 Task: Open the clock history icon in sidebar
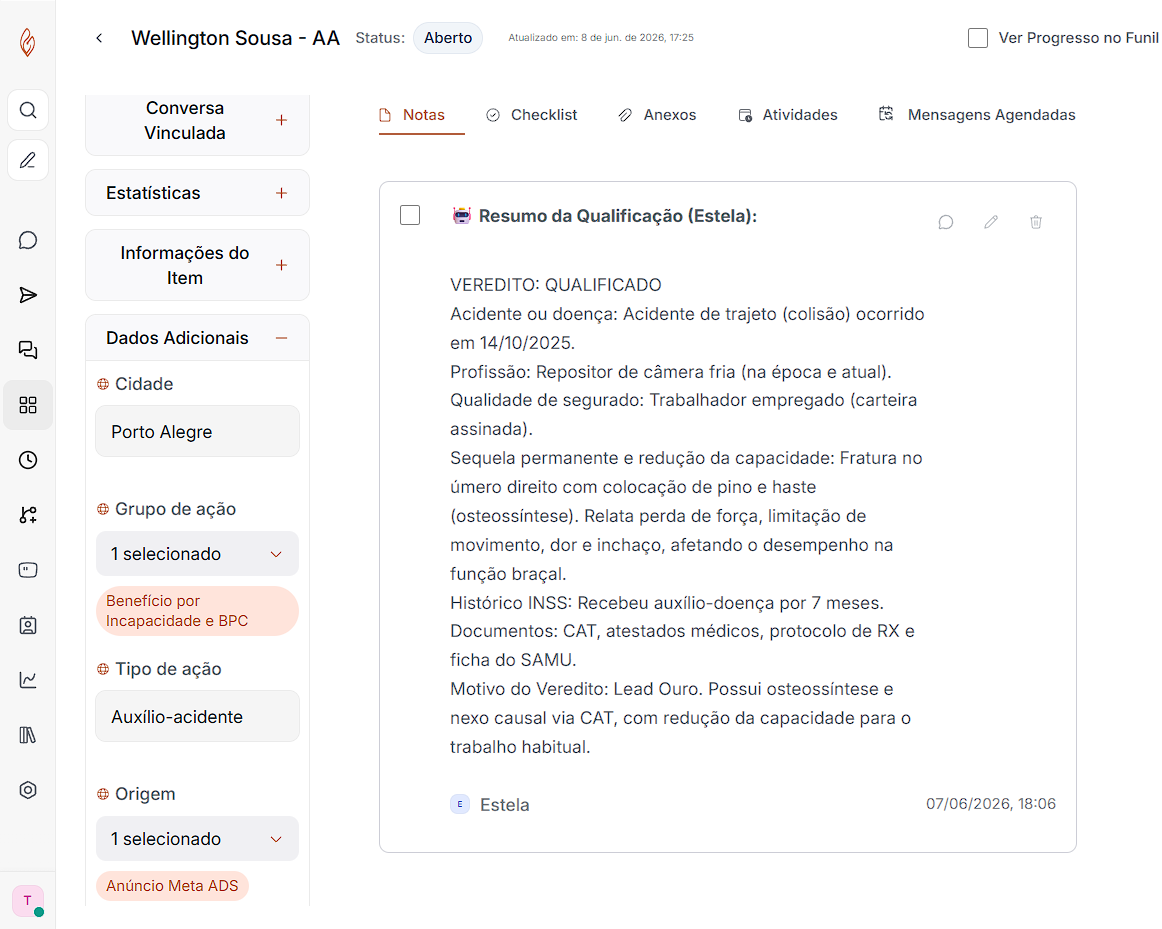[28, 460]
